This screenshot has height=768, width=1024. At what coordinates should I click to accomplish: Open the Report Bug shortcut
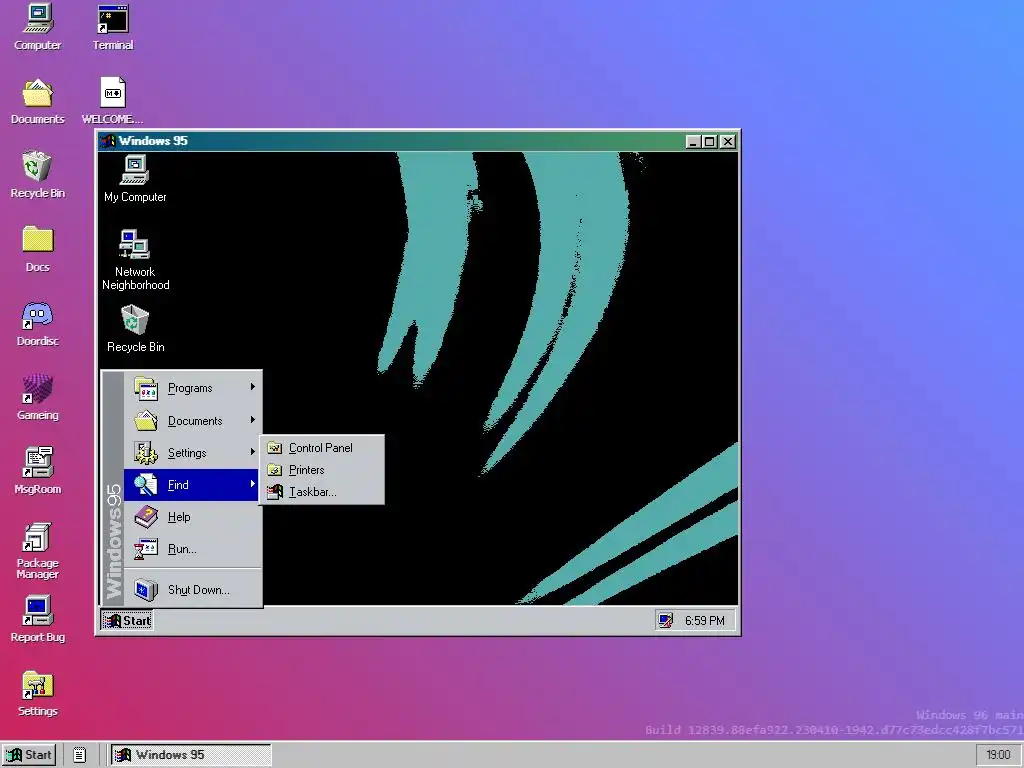37,619
